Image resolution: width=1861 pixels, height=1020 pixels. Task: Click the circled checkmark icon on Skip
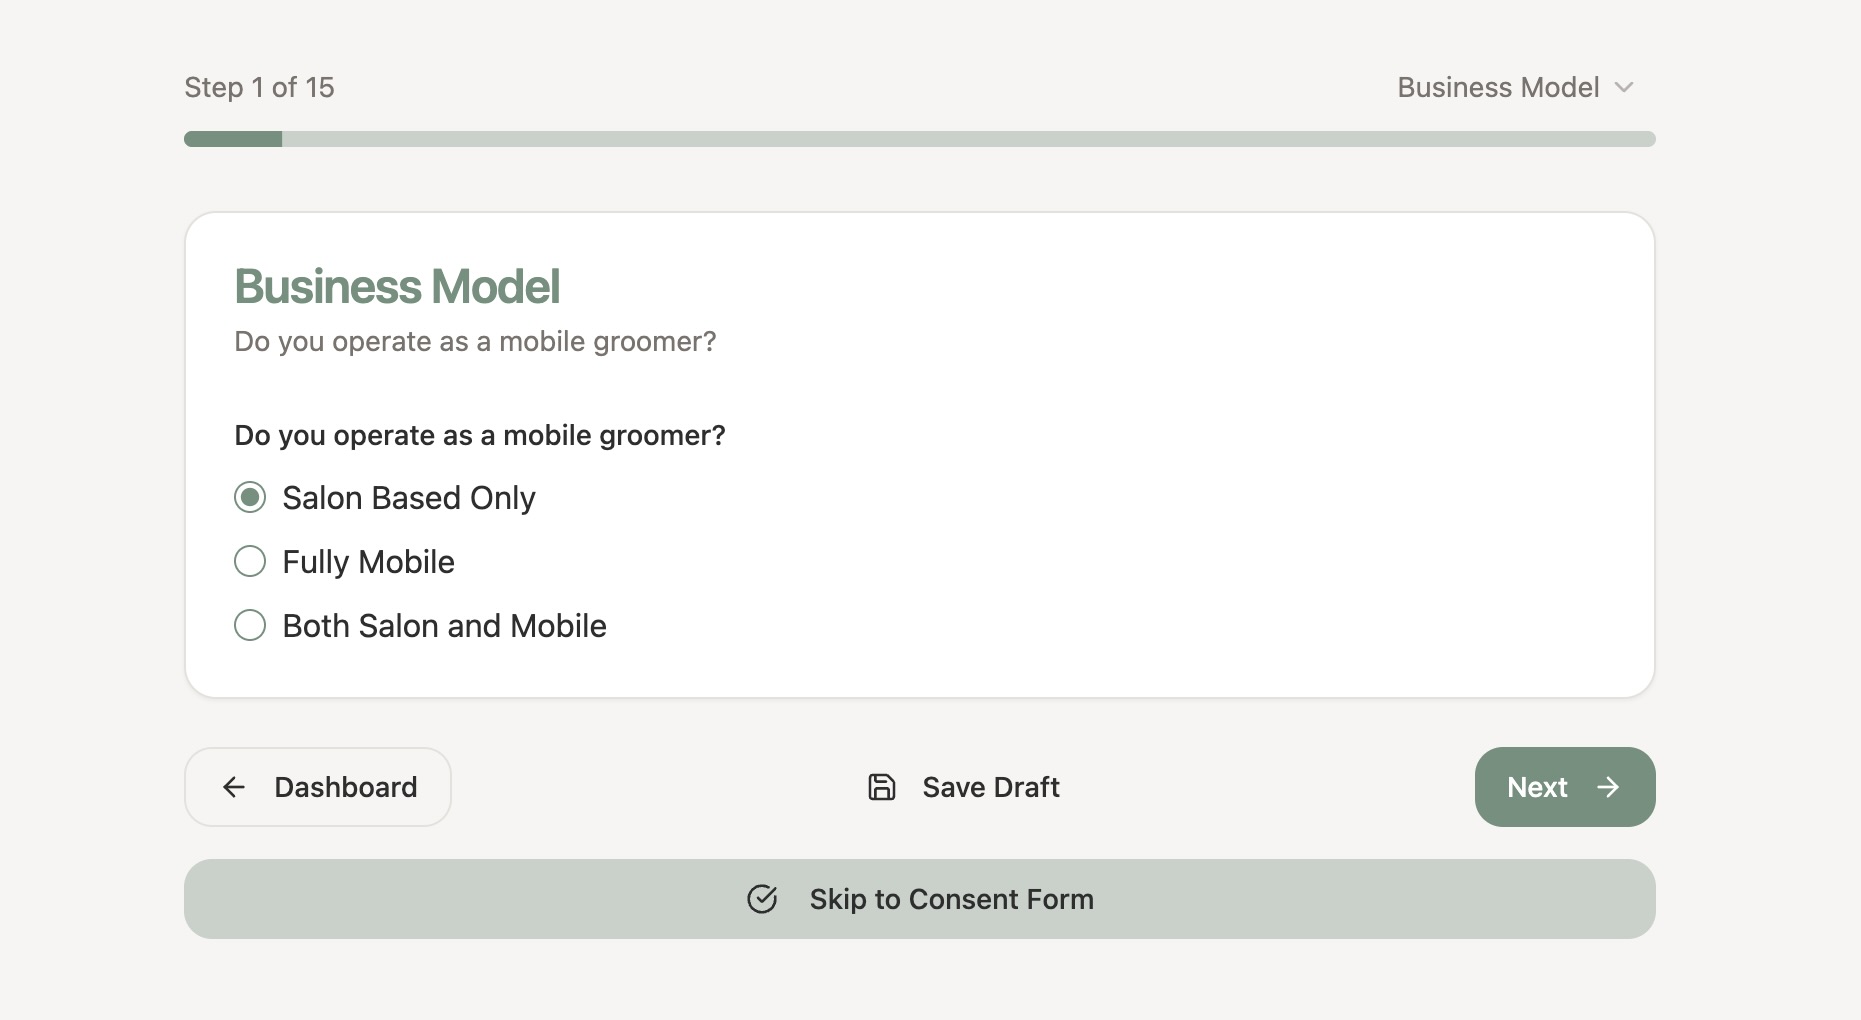(762, 899)
